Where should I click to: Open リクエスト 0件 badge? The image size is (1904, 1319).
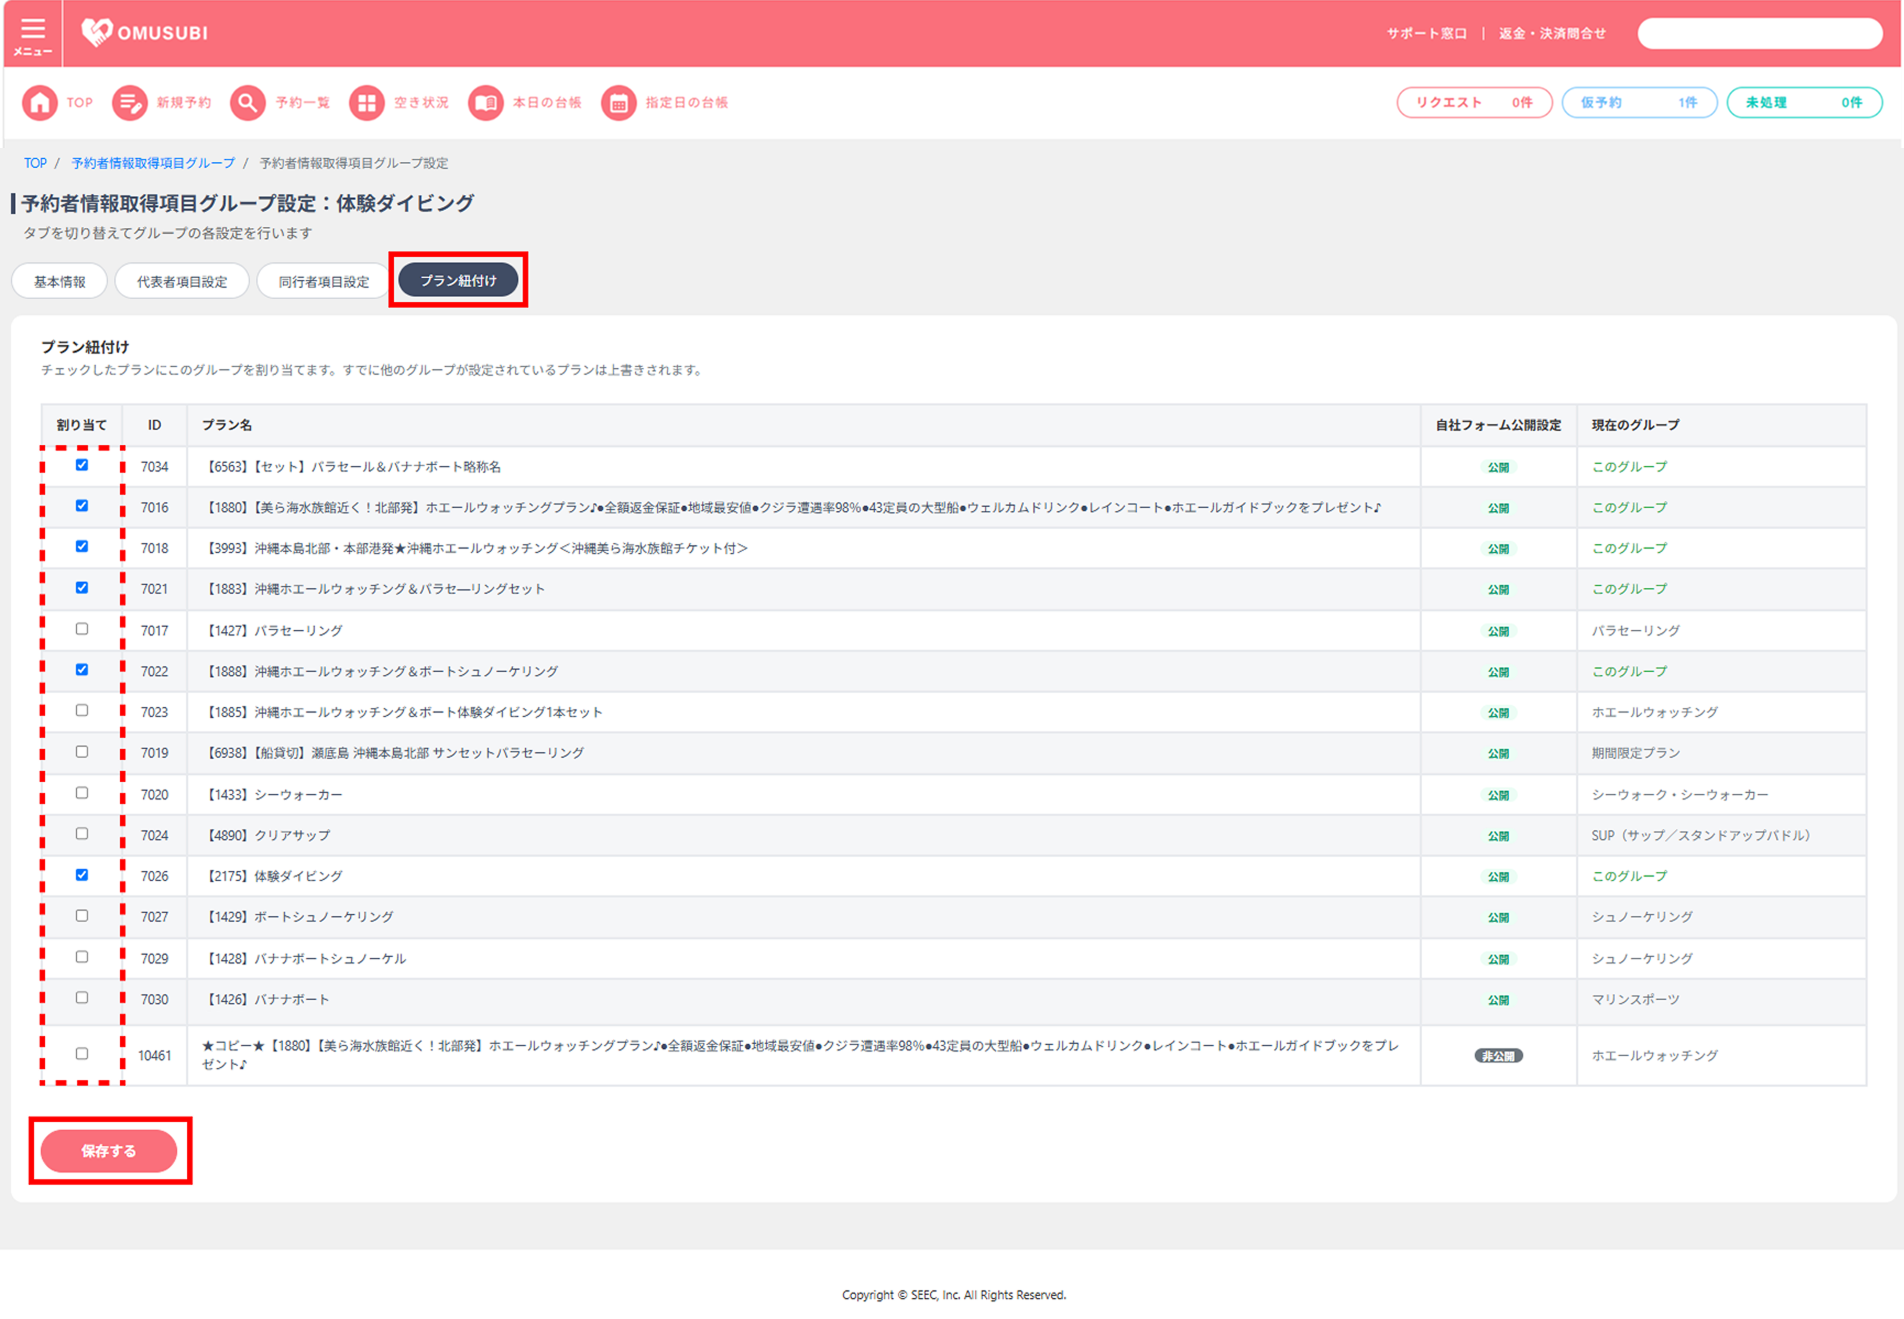point(1474,103)
